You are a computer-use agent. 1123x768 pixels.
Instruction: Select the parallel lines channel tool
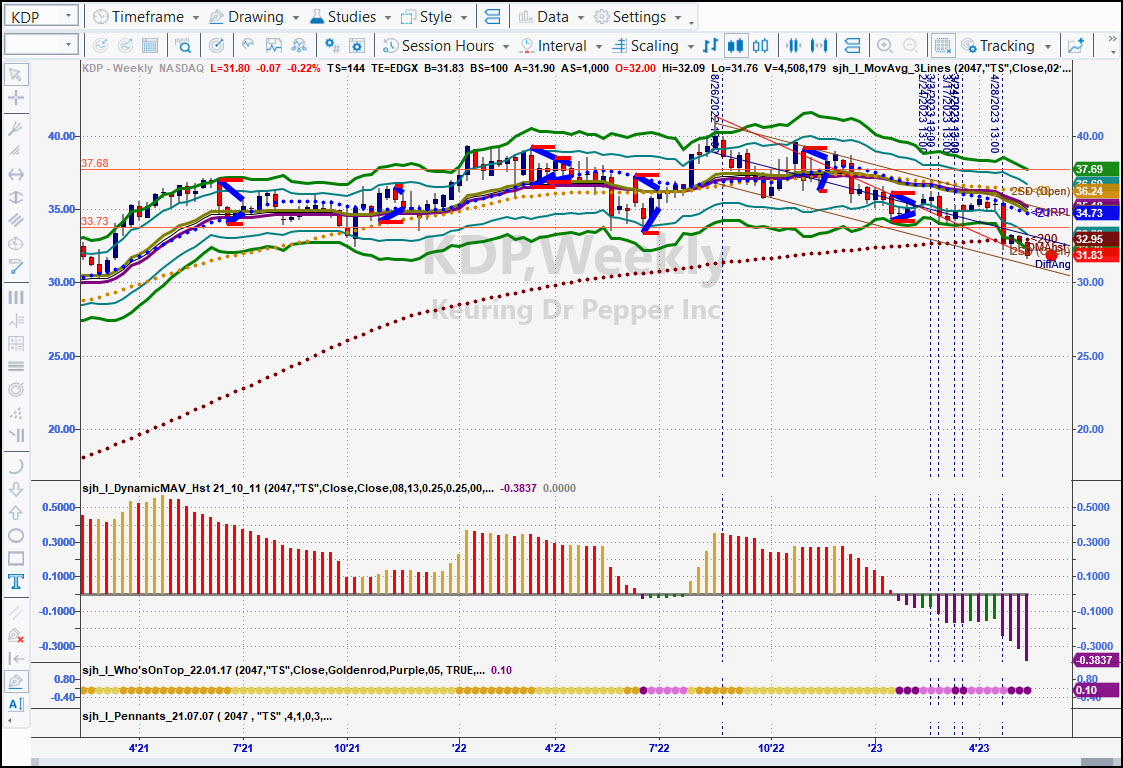(16, 220)
